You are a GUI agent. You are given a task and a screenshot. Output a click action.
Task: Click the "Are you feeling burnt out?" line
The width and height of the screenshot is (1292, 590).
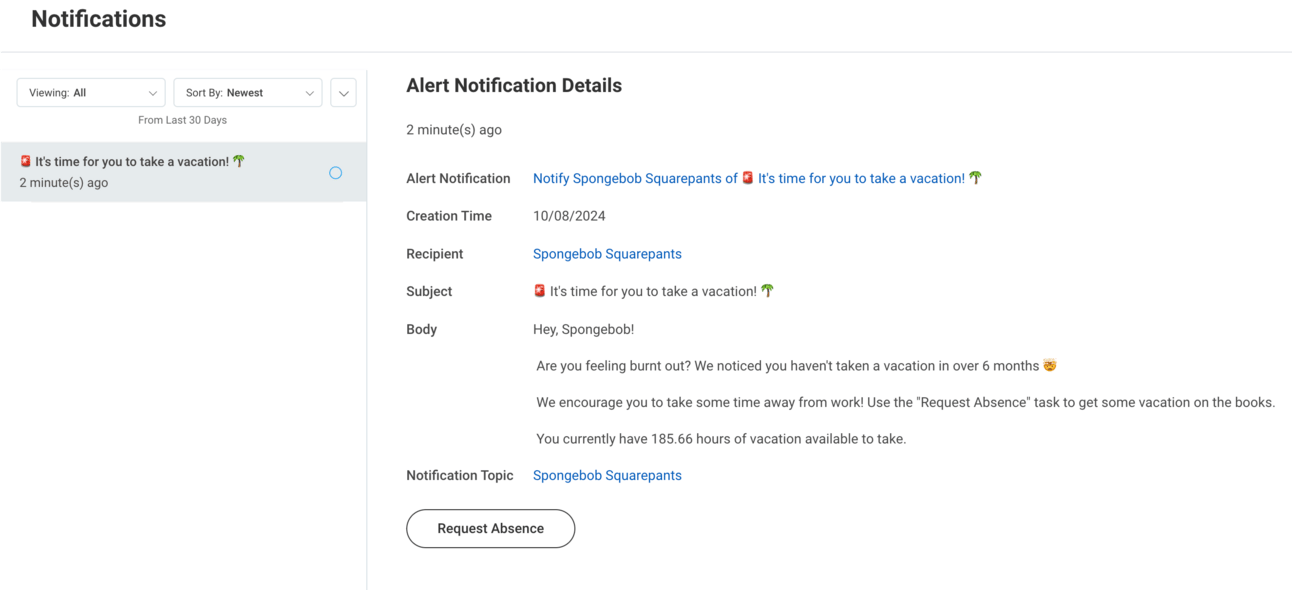pyautogui.click(x=796, y=366)
